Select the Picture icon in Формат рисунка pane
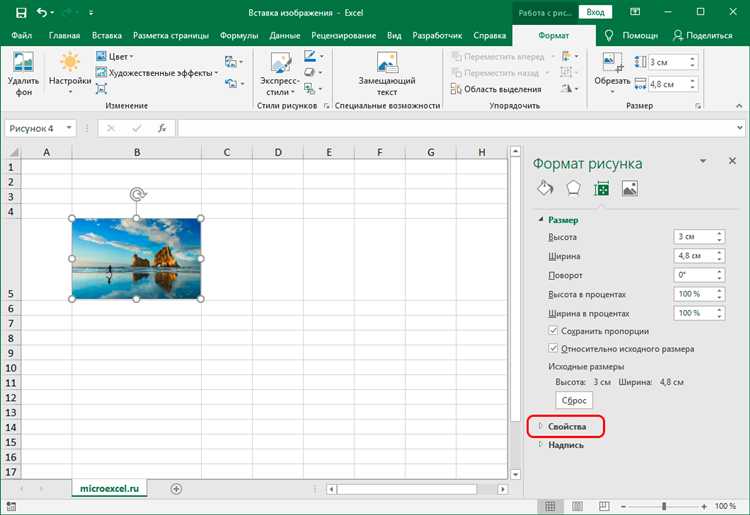 click(x=629, y=189)
